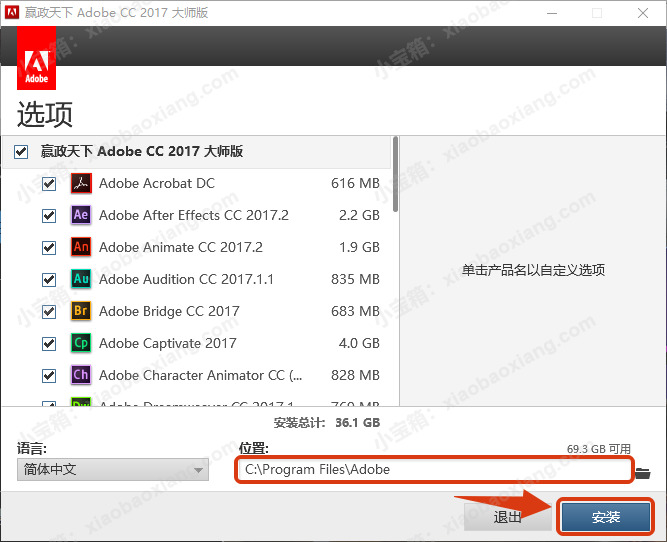
Task: Open the browse folder icon for location
Action: click(643, 471)
